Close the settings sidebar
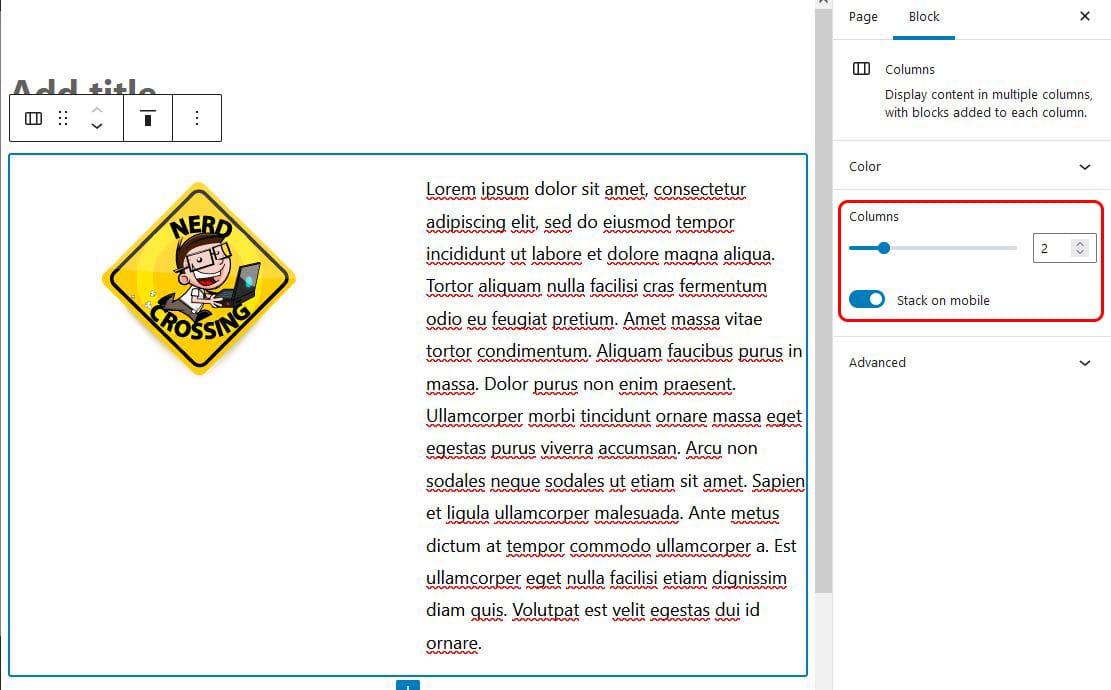Image resolution: width=1111 pixels, height=690 pixels. pos(1085,17)
